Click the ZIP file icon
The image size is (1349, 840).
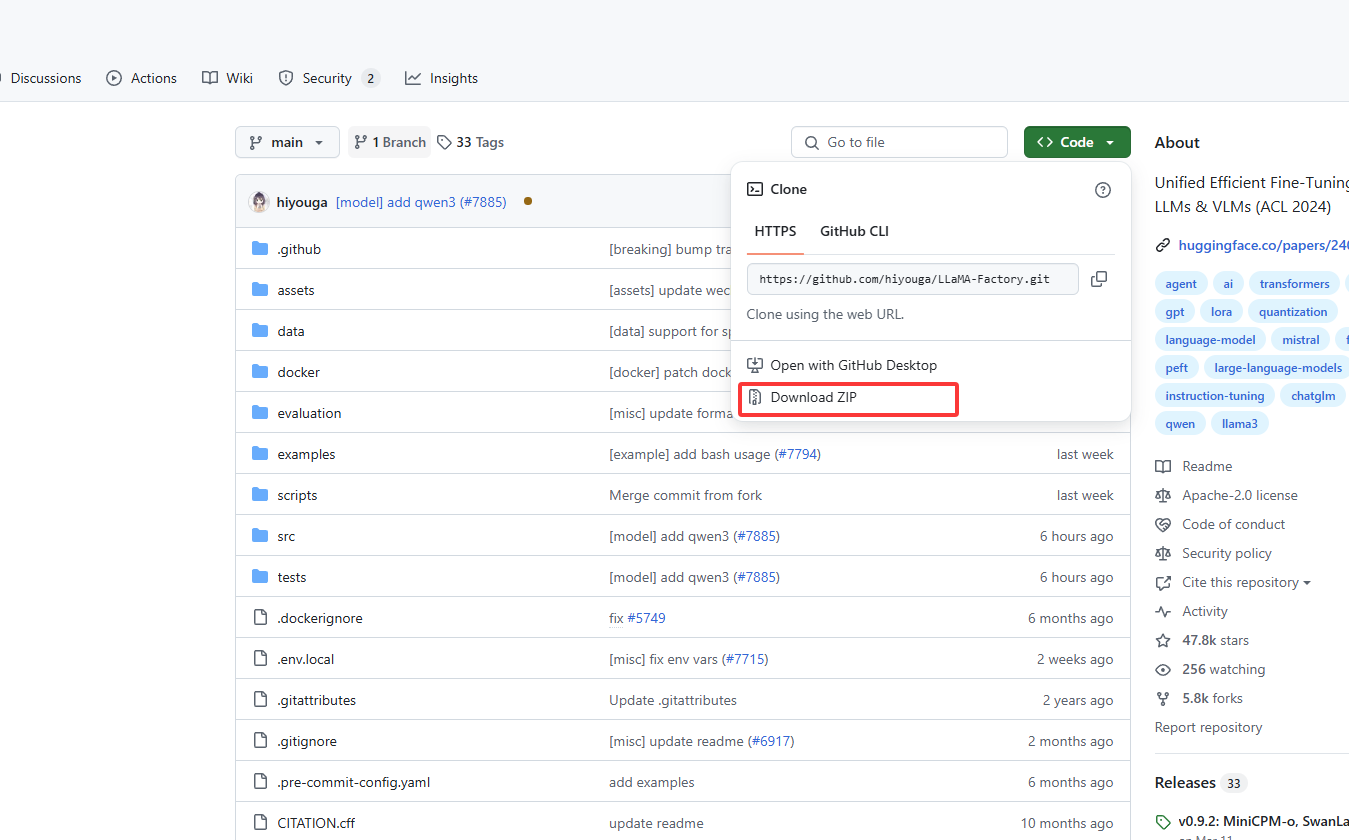point(755,397)
